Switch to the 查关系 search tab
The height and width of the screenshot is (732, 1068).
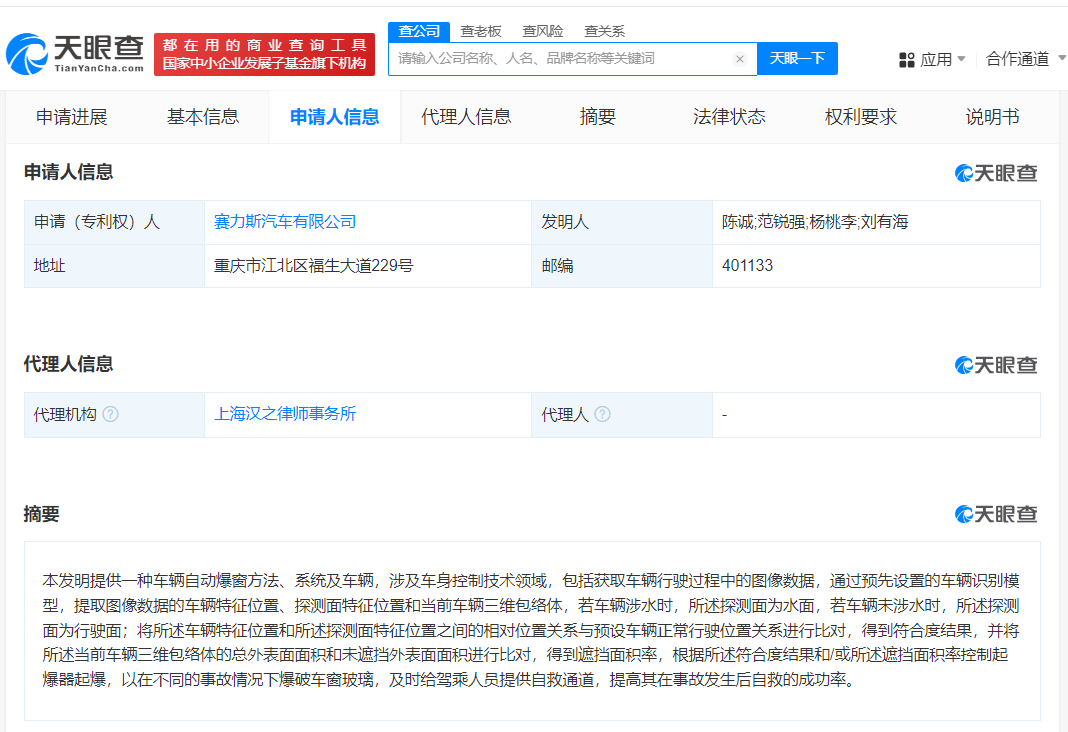605,31
